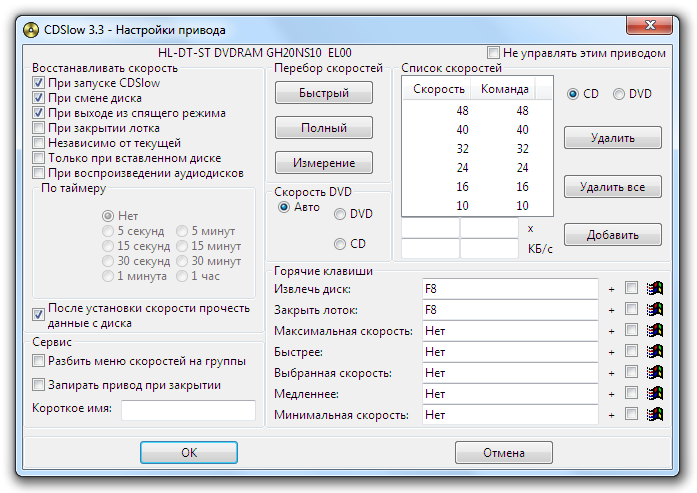The width and height of the screenshot is (697, 493).
Task: Click Удалить все button
Action: tap(613, 187)
